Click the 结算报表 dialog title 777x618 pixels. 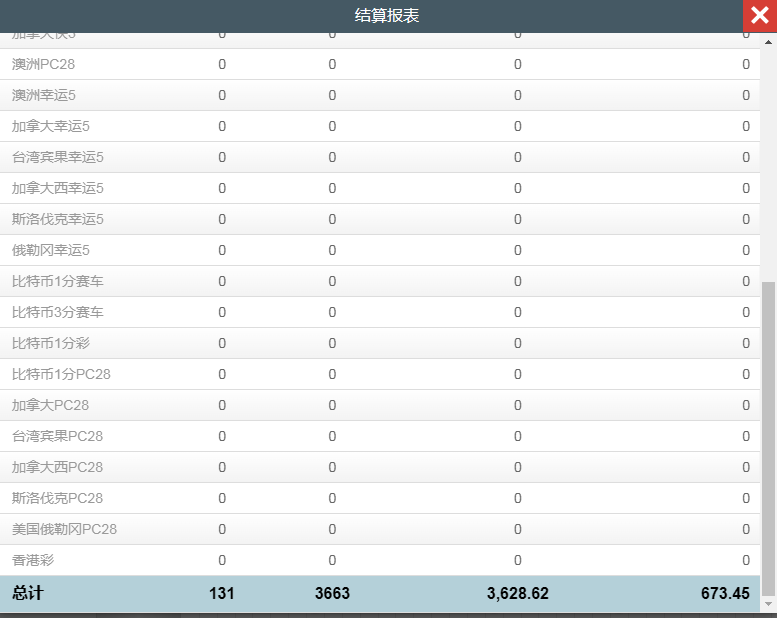(387, 15)
